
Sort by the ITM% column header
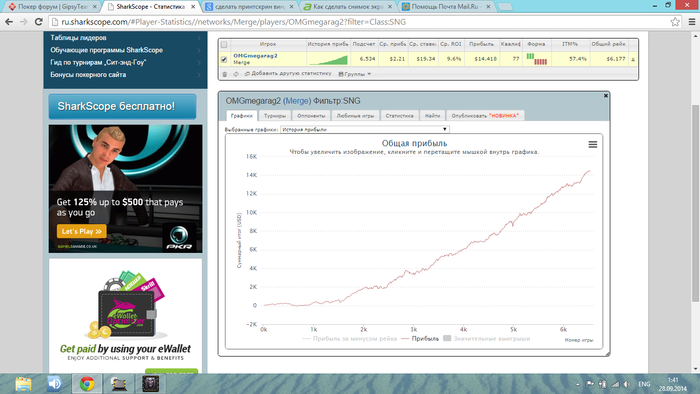point(570,44)
